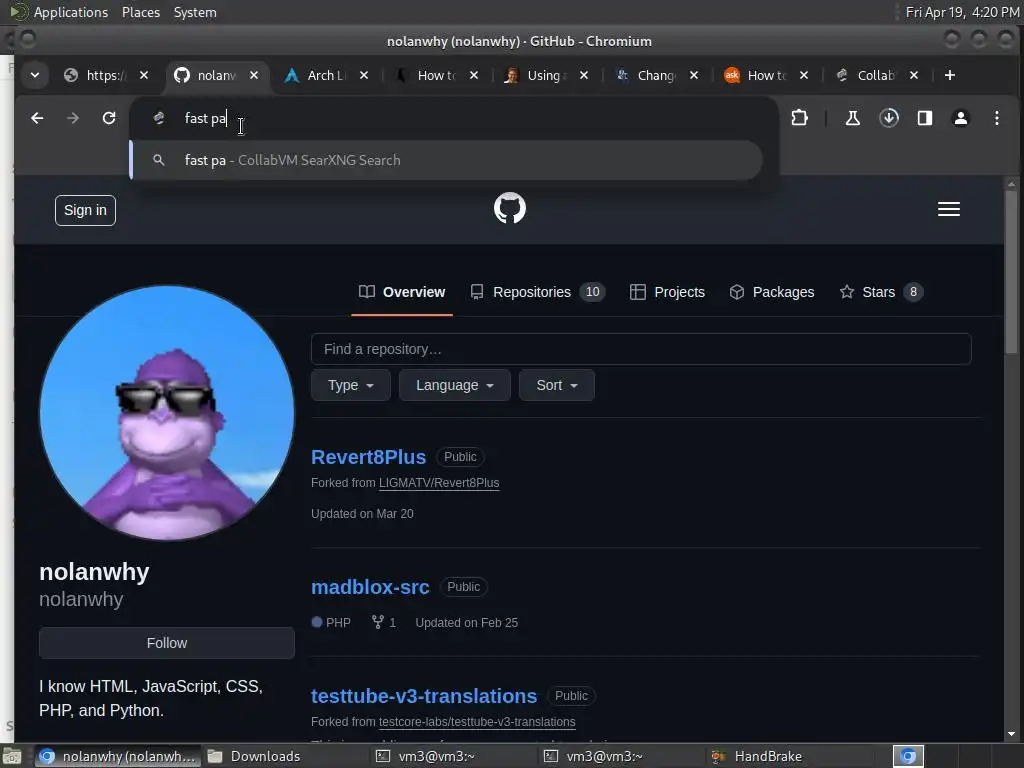The height and width of the screenshot is (768, 1024).
Task: Open the Repositories tab
Action: tap(537, 292)
